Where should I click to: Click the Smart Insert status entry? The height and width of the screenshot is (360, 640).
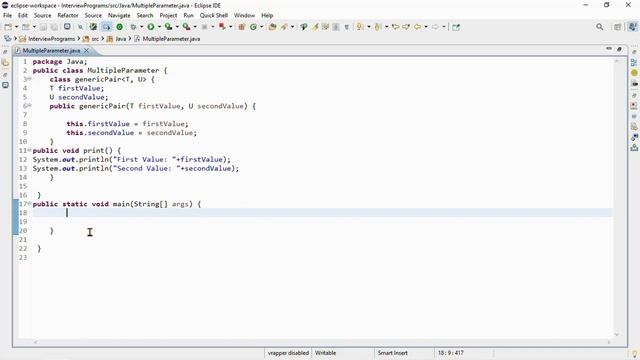click(392, 353)
